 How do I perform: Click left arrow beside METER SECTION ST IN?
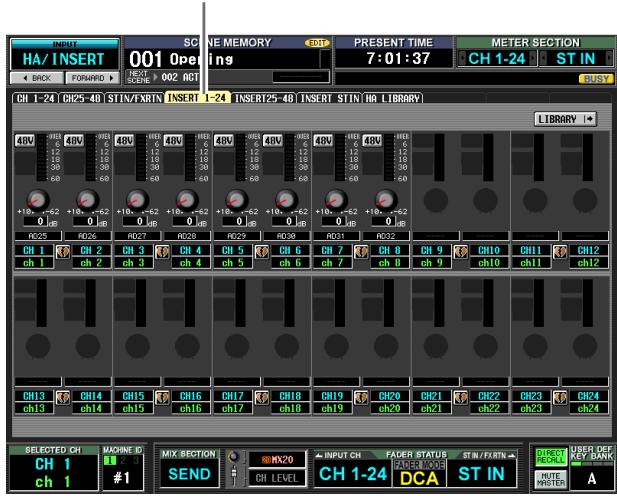(x=545, y=59)
